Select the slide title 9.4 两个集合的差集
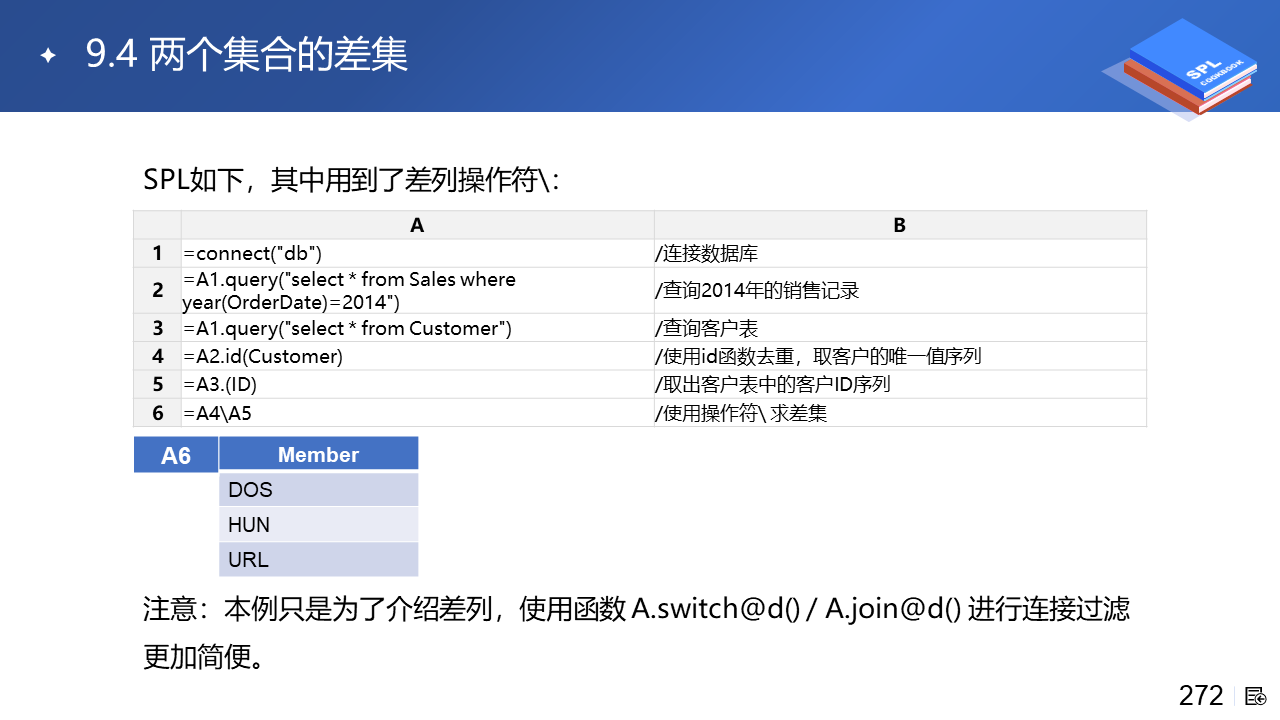 (x=247, y=55)
